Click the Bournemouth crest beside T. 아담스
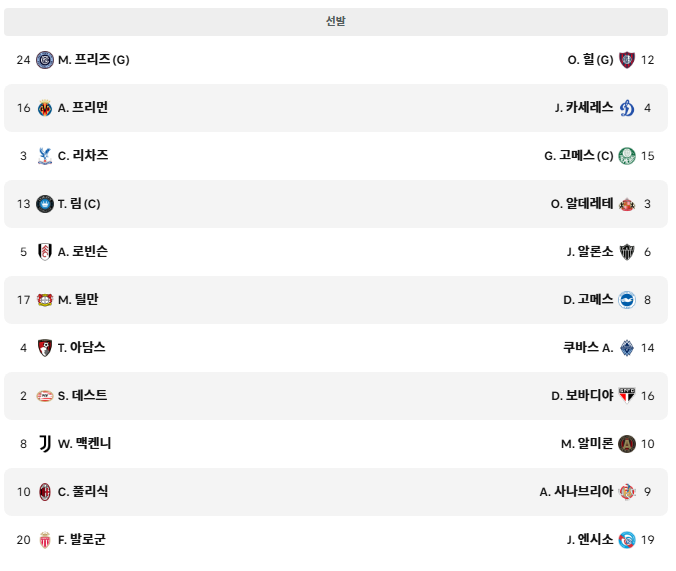This screenshot has height=571, width=676. [45, 348]
